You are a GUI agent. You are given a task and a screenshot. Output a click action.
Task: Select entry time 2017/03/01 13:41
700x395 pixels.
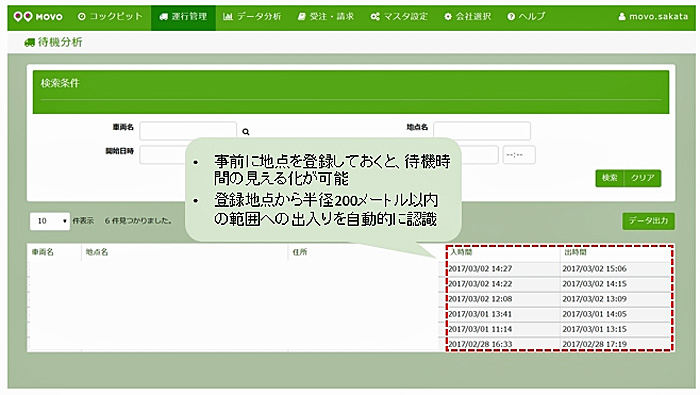480,314
